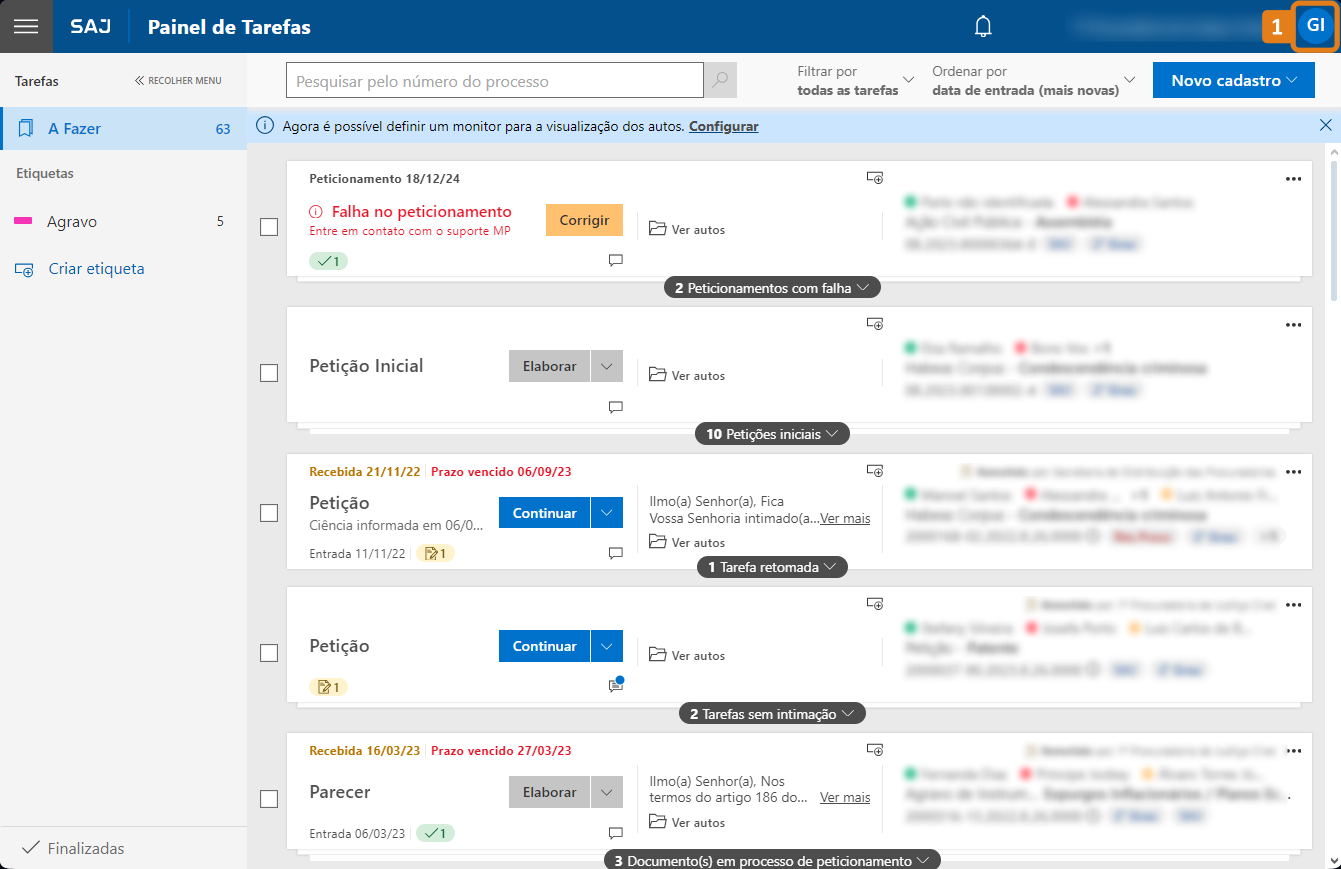The height and width of the screenshot is (869, 1341).
Task: Expand "10 Petições iniciais"
Action: tap(772, 433)
